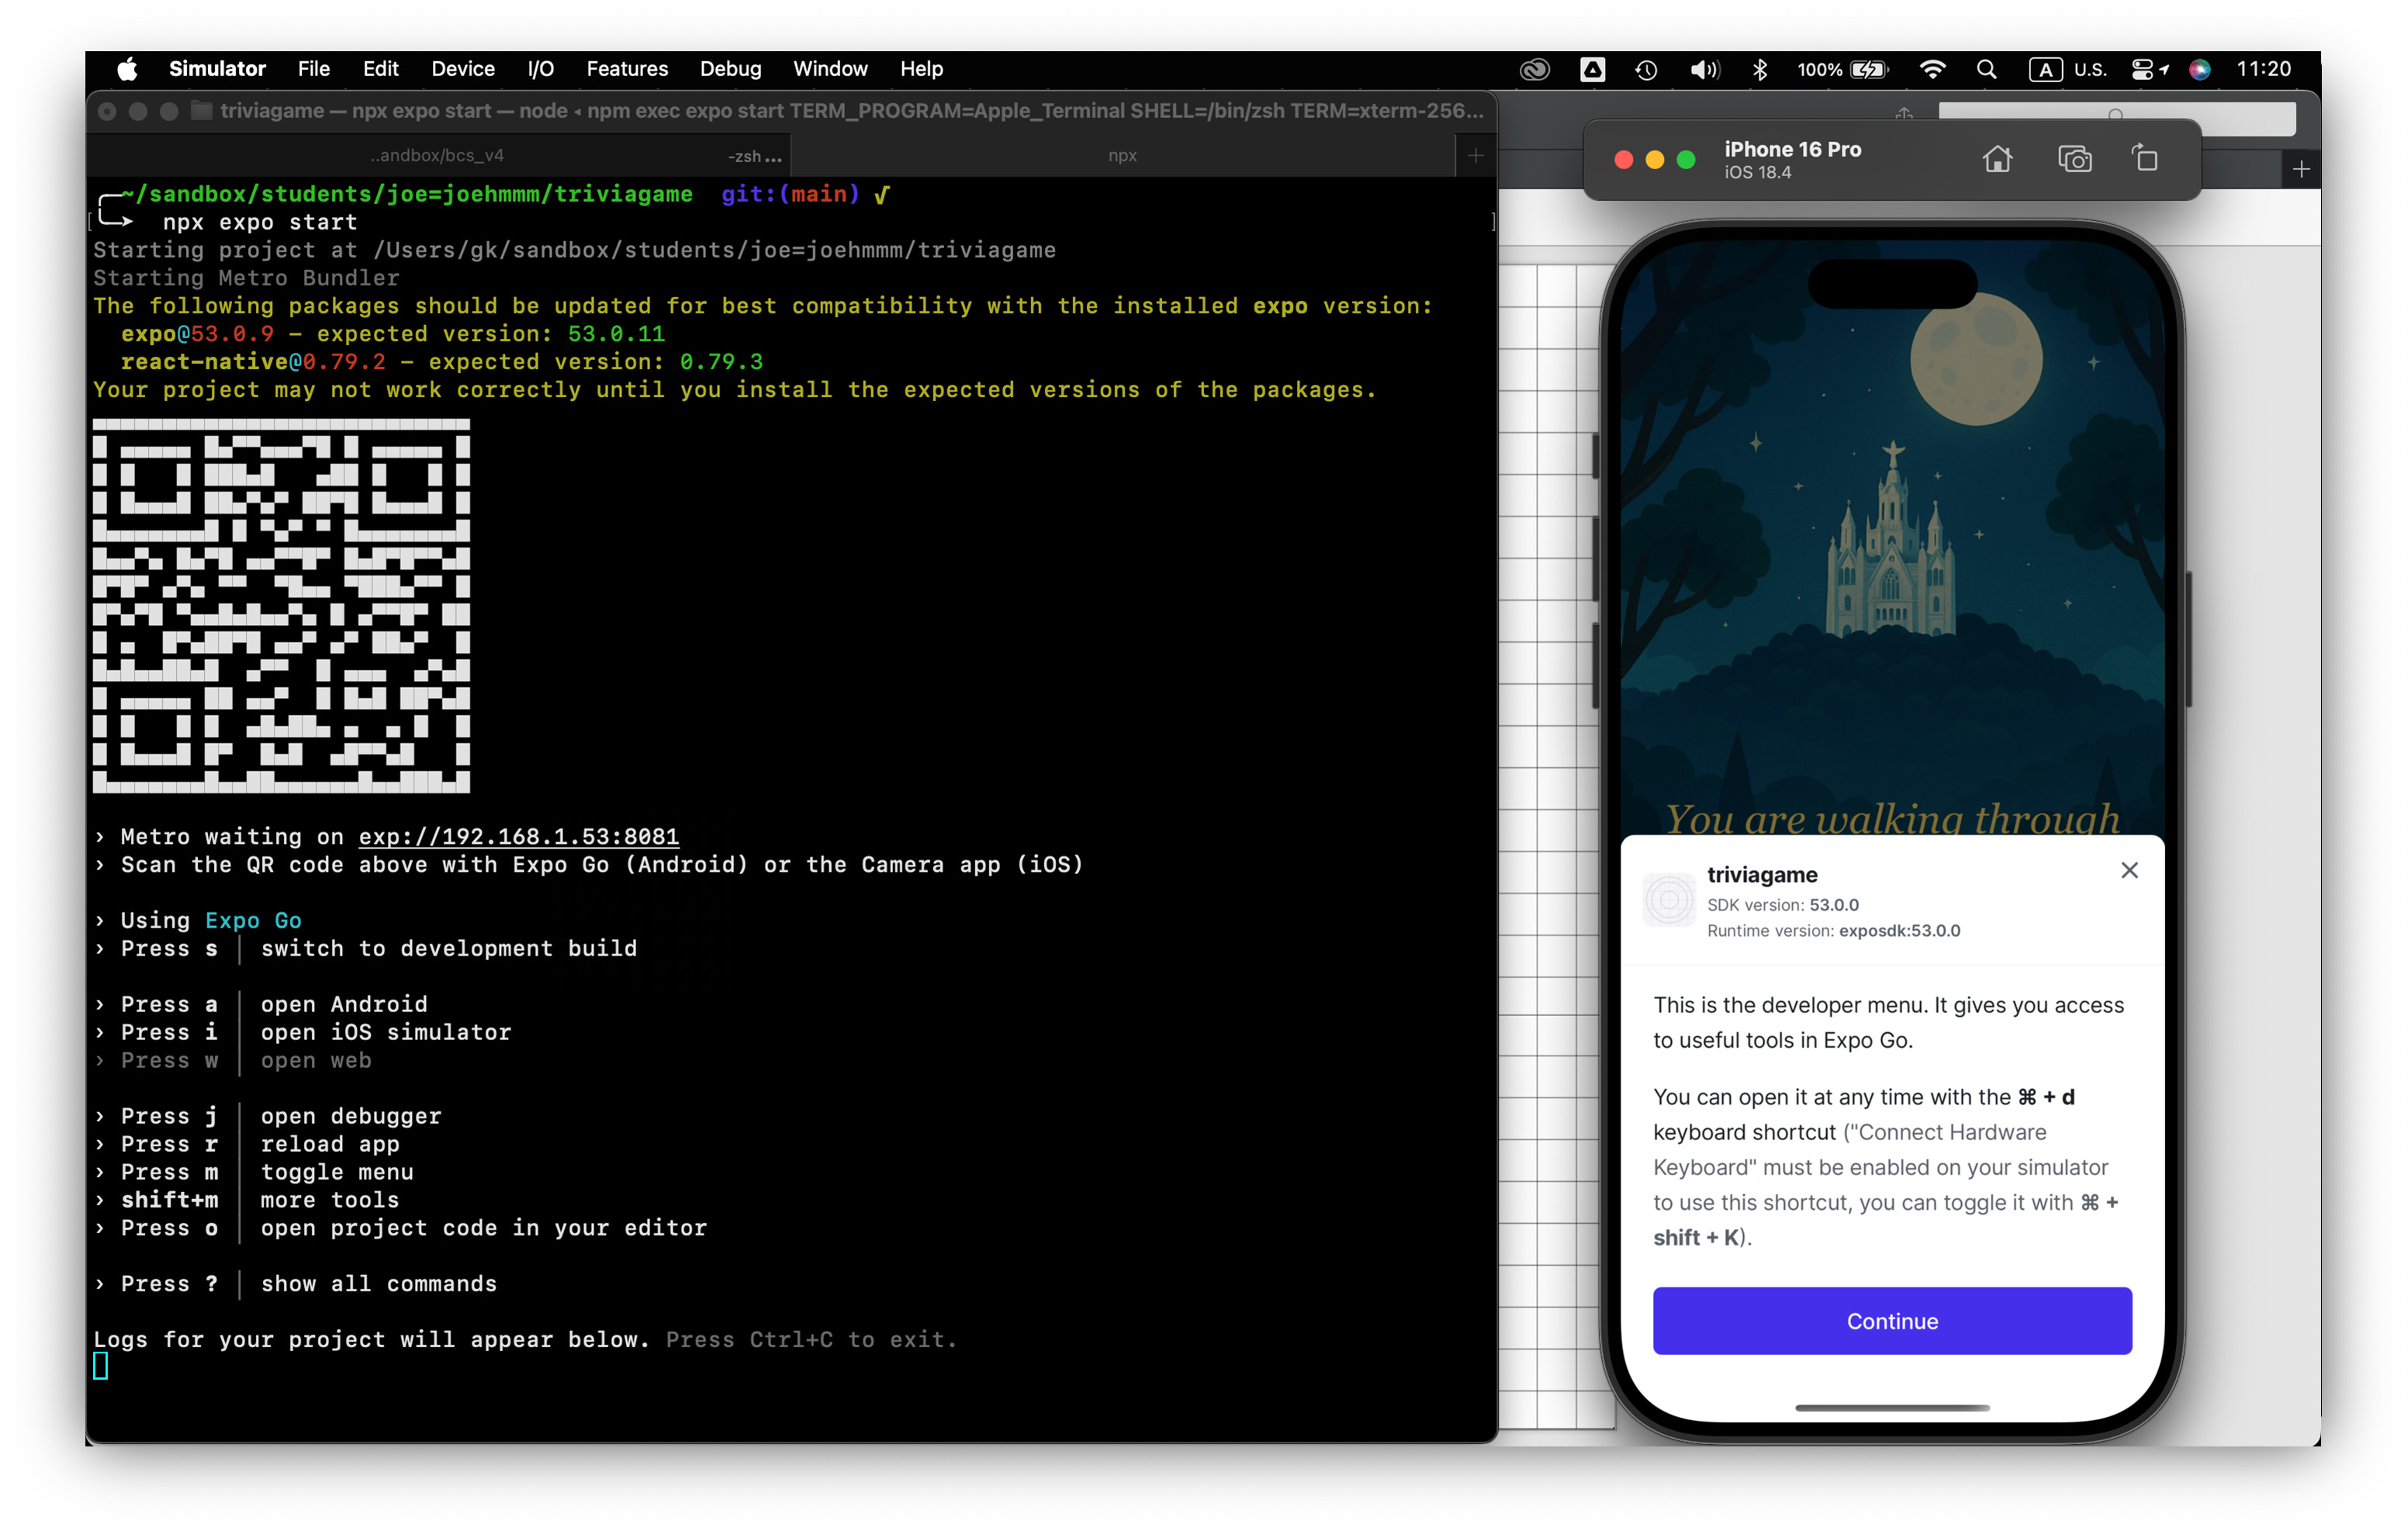Click 'react-native@0.79.2' package warning line
Screen dimensions: 2408x1531
442,362
